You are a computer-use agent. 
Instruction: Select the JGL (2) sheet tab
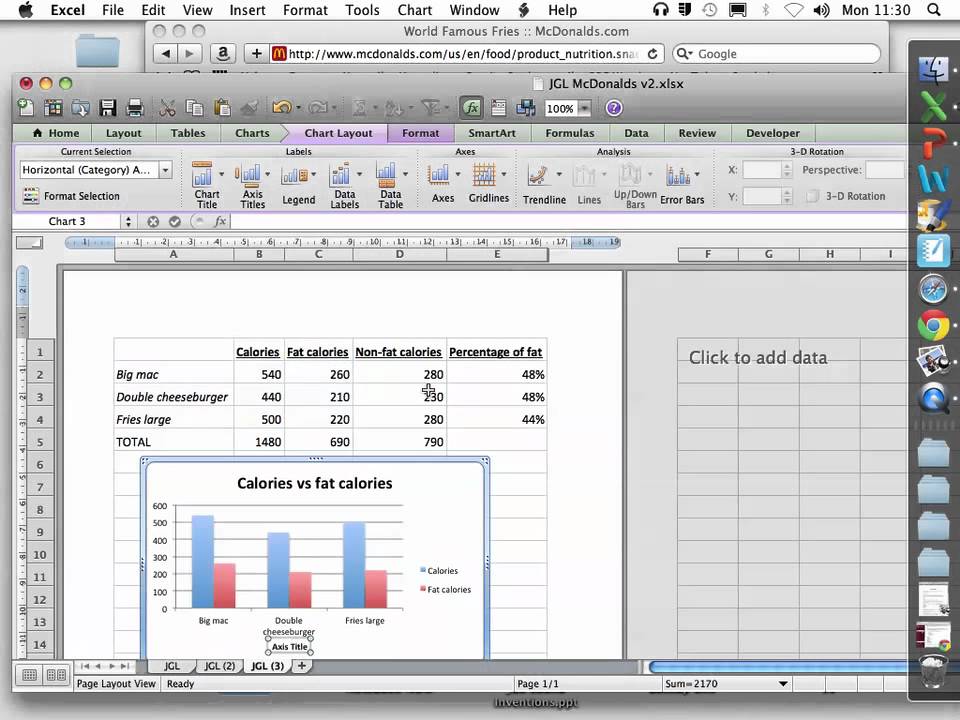[220, 666]
